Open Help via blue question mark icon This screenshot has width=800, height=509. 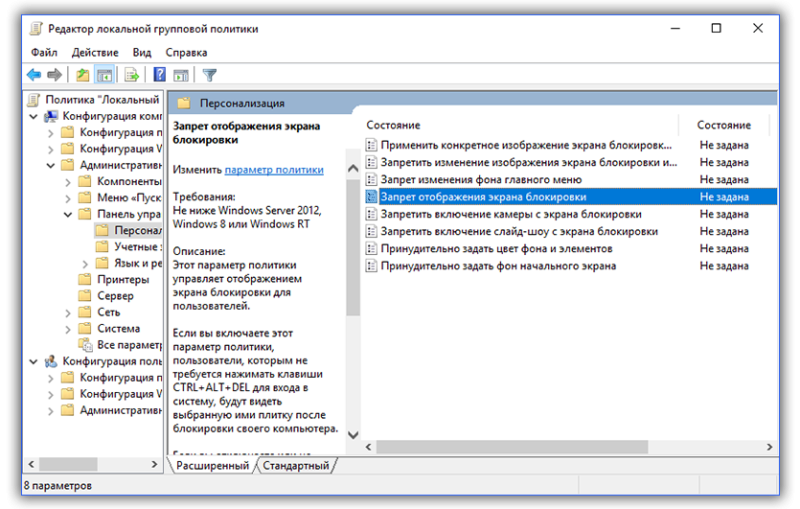pyautogui.click(x=159, y=75)
